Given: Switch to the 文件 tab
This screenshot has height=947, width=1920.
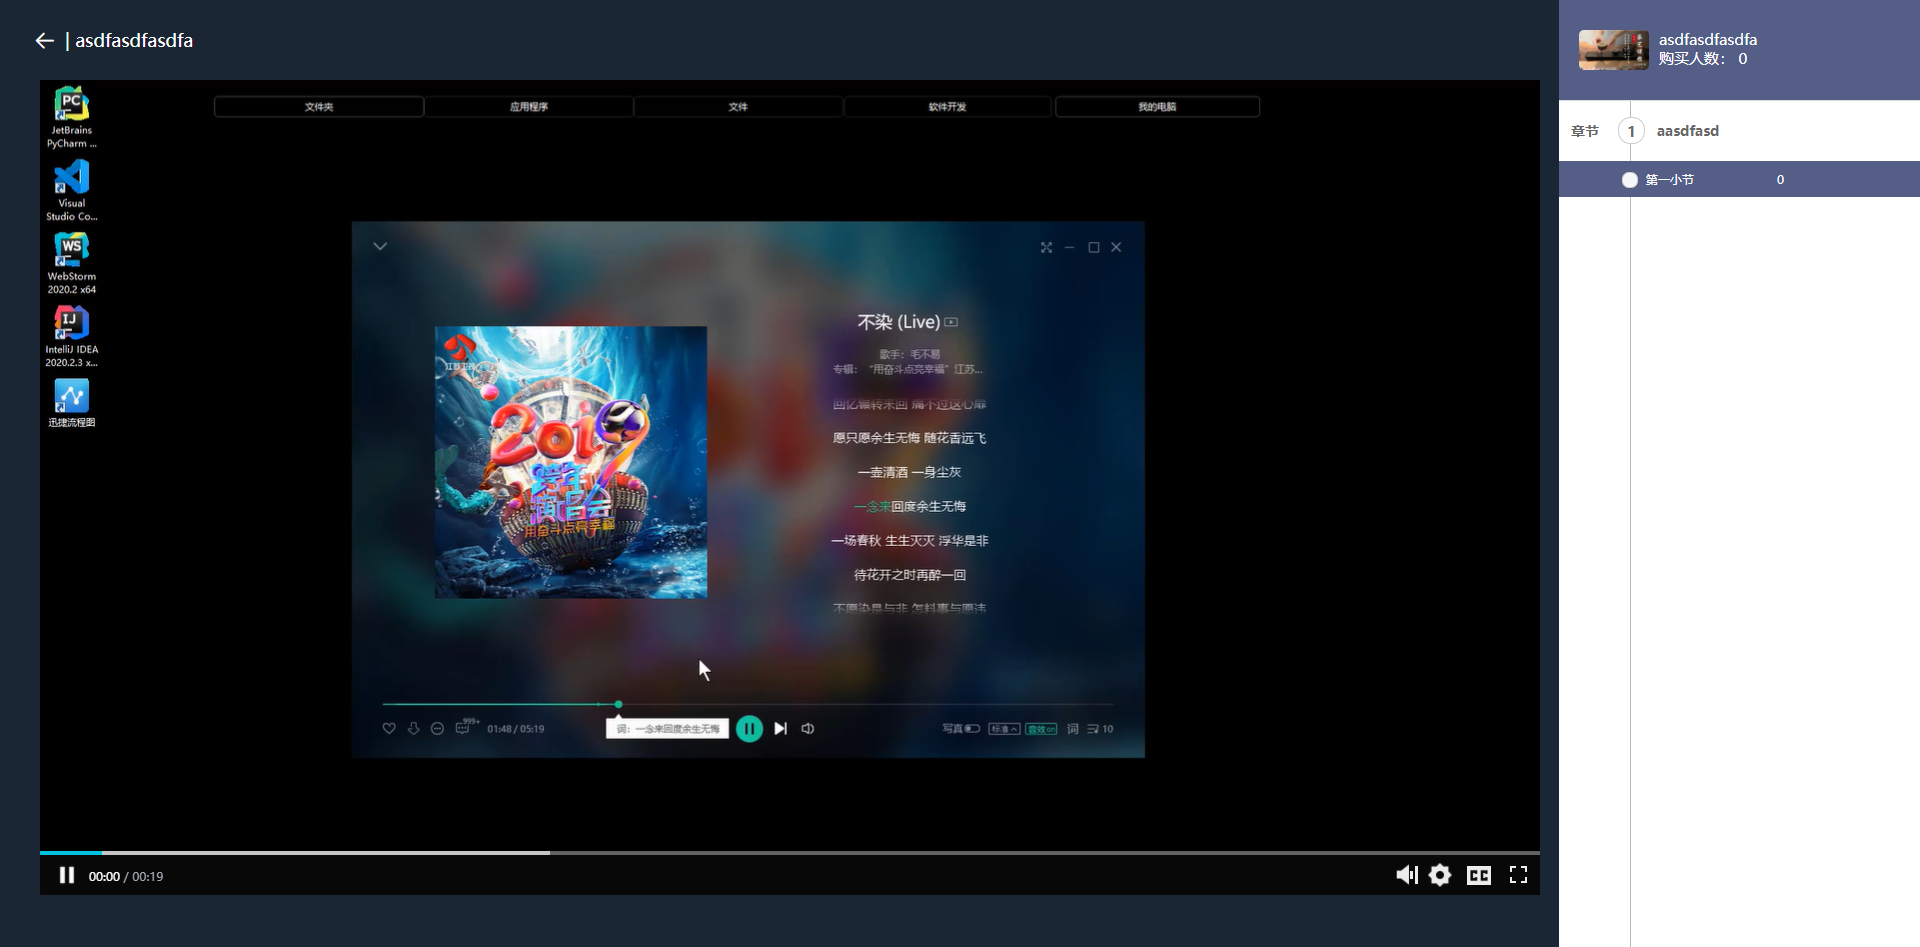Looking at the screenshot, I should [x=738, y=107].
